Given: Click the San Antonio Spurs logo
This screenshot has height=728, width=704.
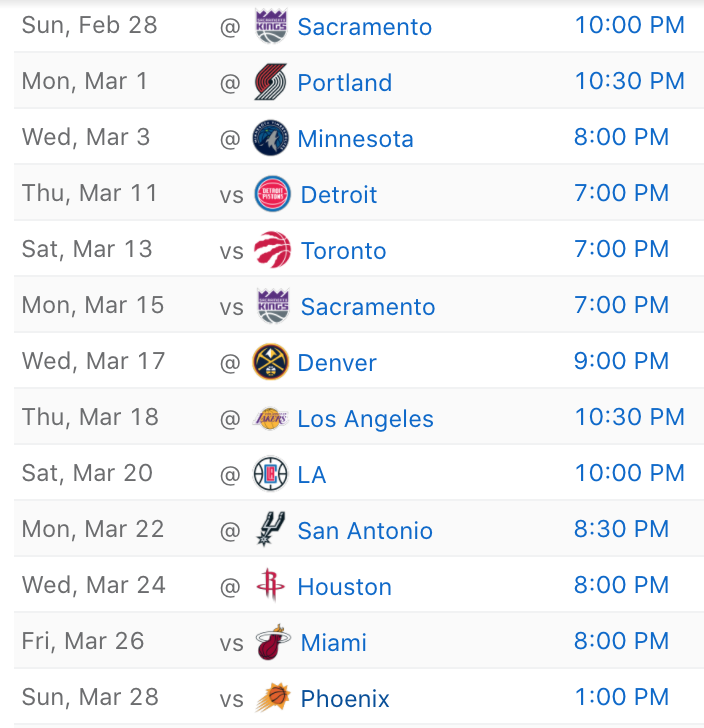Looking at the screenshot, I should (271, 530).
